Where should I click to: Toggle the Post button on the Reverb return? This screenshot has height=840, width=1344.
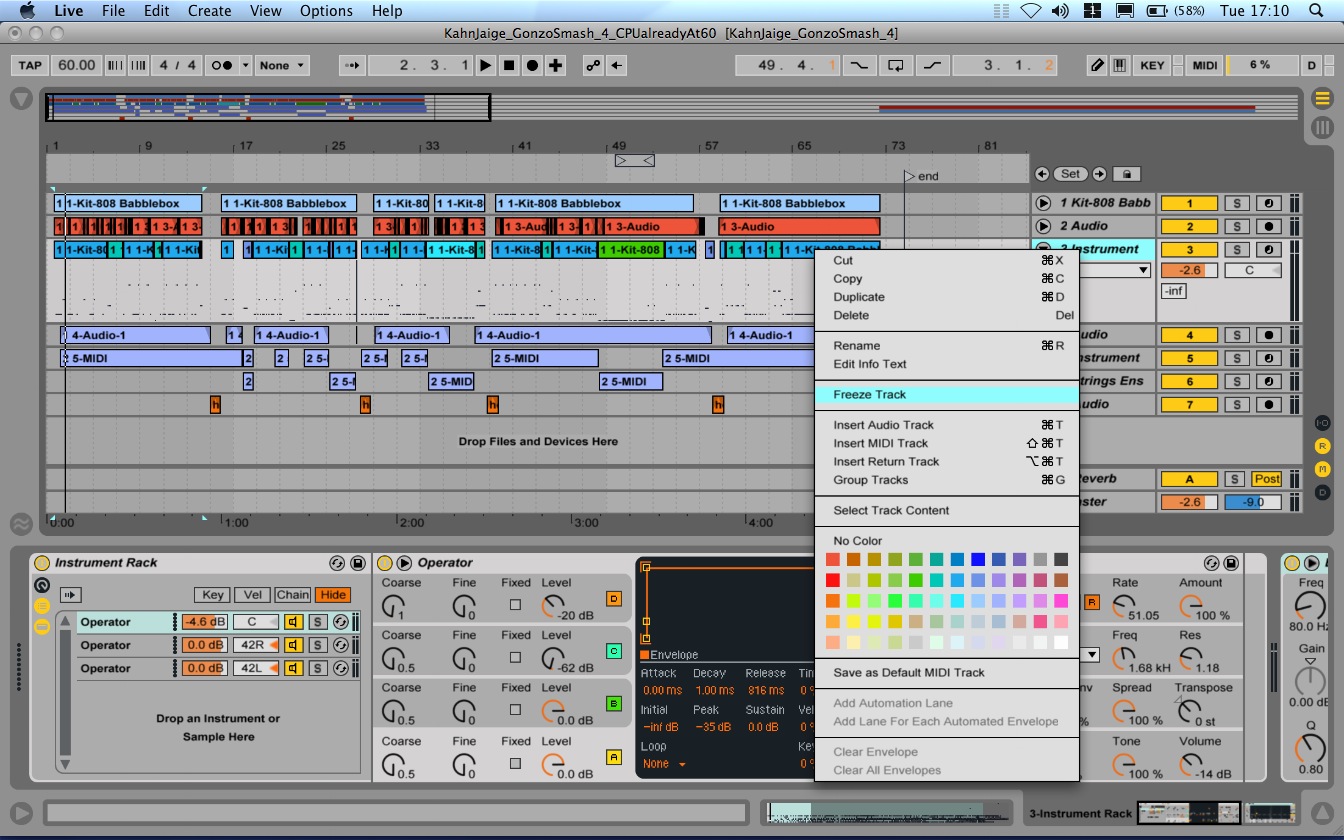[x=1267, y=479]
